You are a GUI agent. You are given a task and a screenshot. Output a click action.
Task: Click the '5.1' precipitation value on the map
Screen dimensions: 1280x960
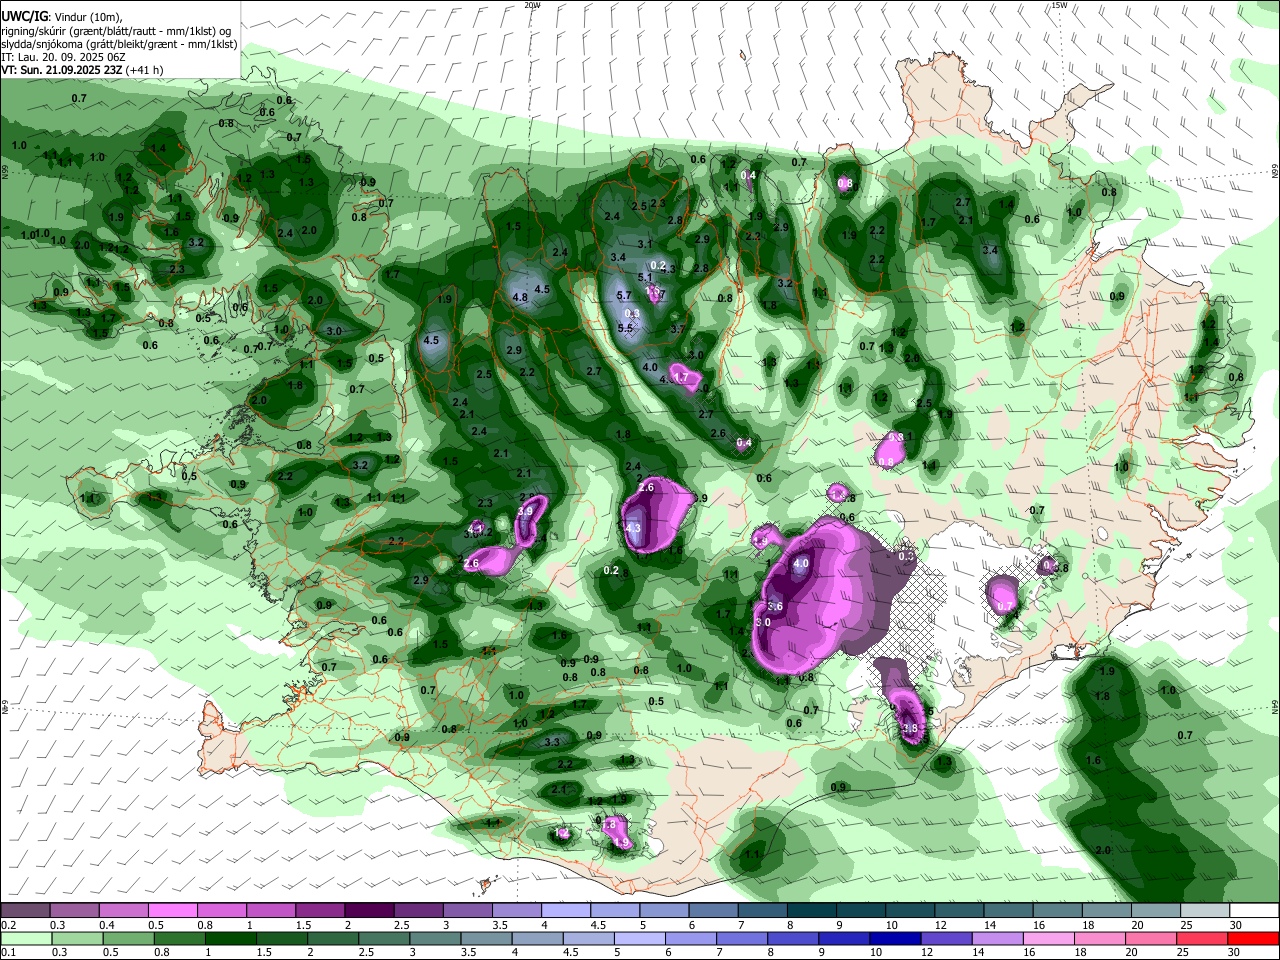tap(645, 278)
